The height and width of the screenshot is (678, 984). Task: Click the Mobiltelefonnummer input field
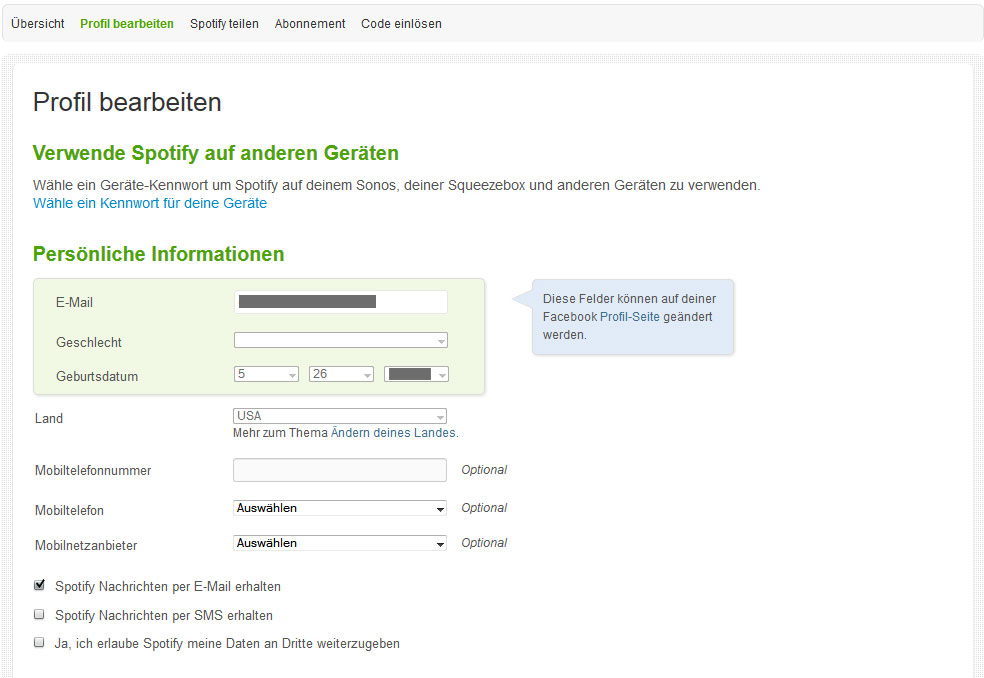pyautogui.click(x=340, y=470)
